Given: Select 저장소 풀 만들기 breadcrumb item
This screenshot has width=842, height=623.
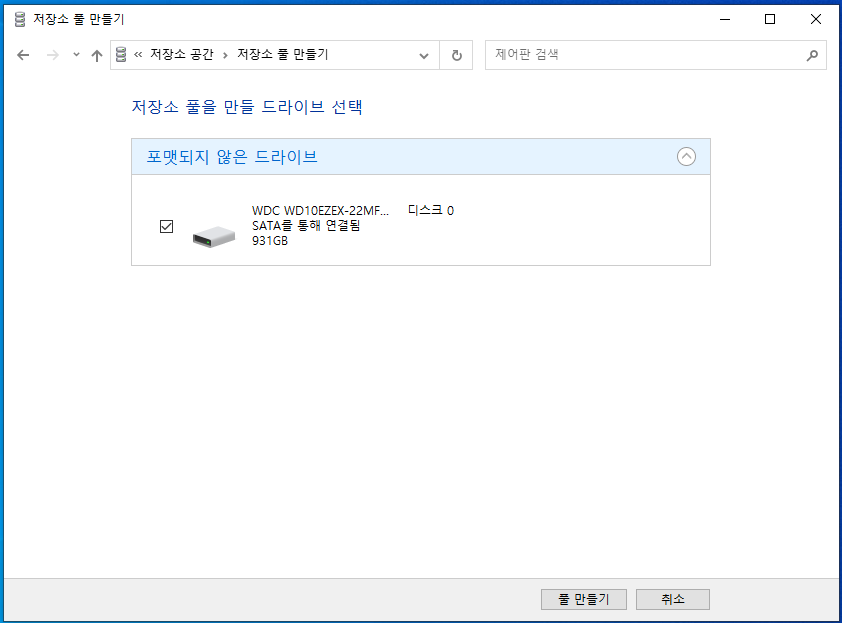Looking at the screenshot, I should click(282, 54).
